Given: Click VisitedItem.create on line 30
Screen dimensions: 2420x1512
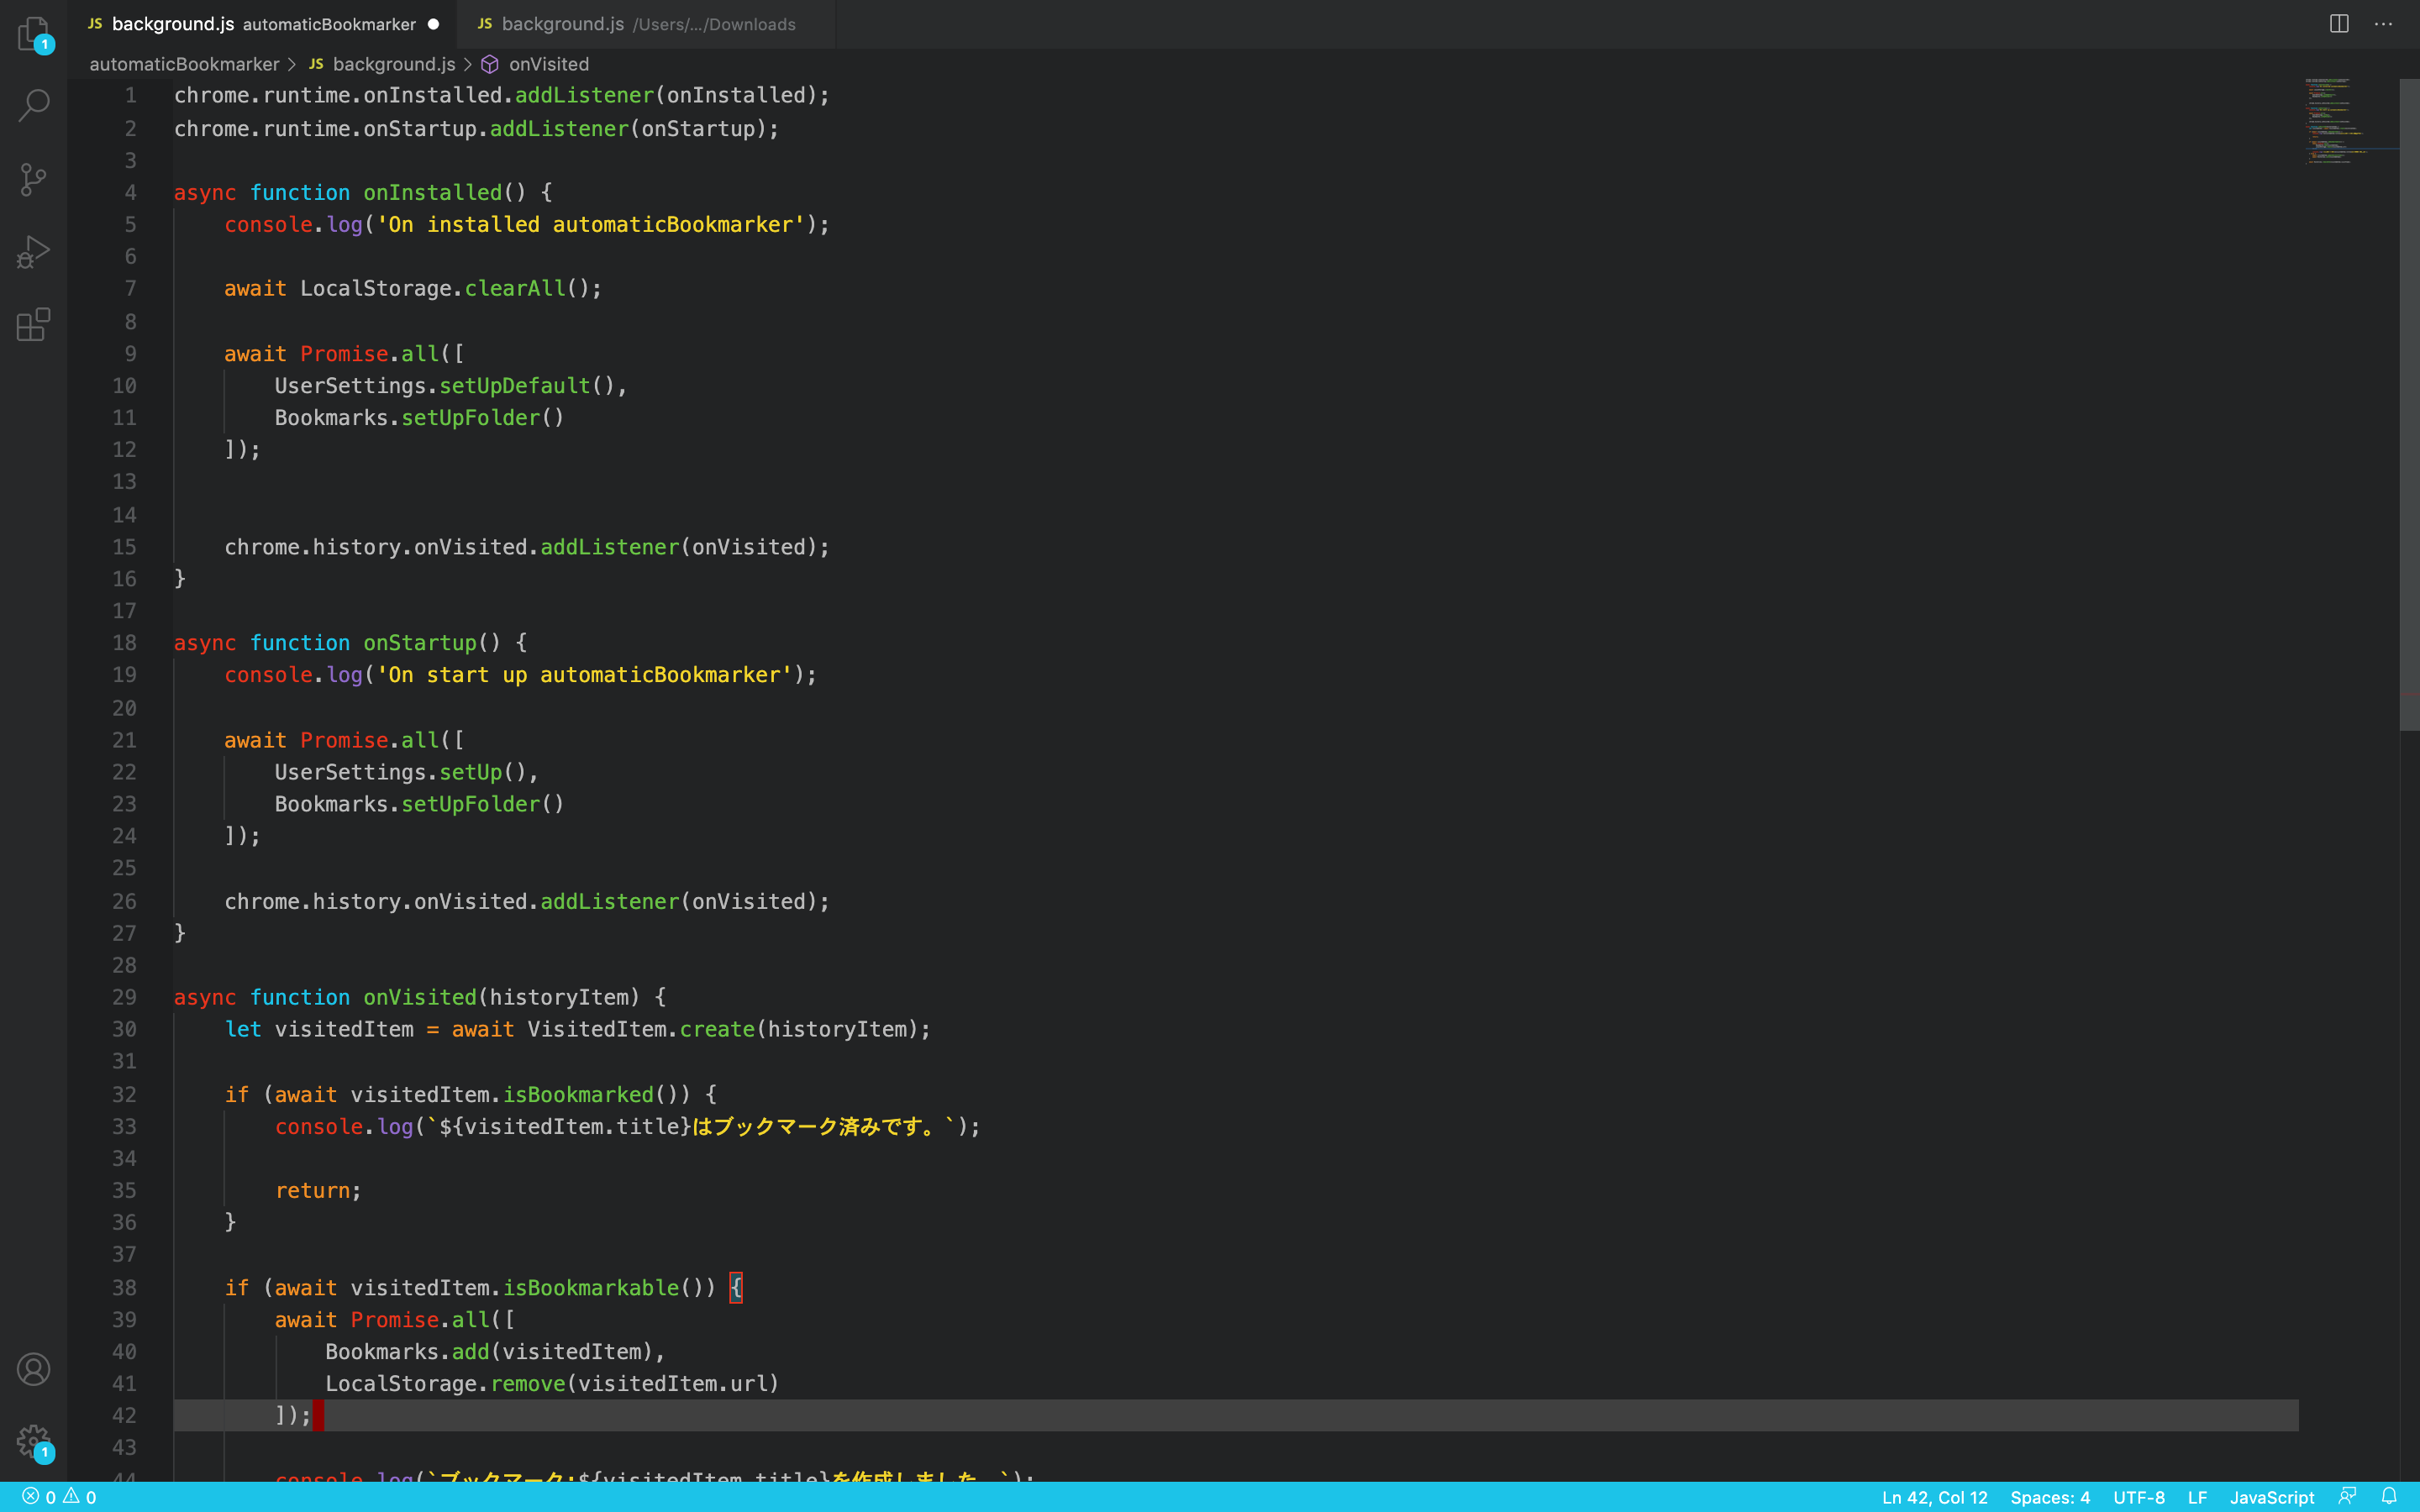Looking at the screenshot, I should tap(641, 1029).
